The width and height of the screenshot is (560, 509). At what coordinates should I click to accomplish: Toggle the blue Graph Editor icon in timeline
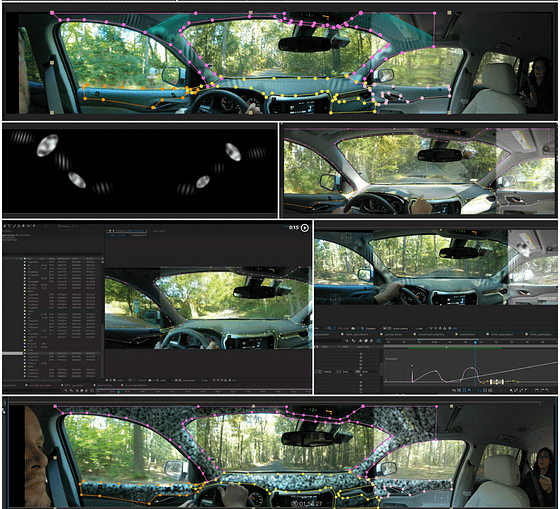tap(379, 341)
